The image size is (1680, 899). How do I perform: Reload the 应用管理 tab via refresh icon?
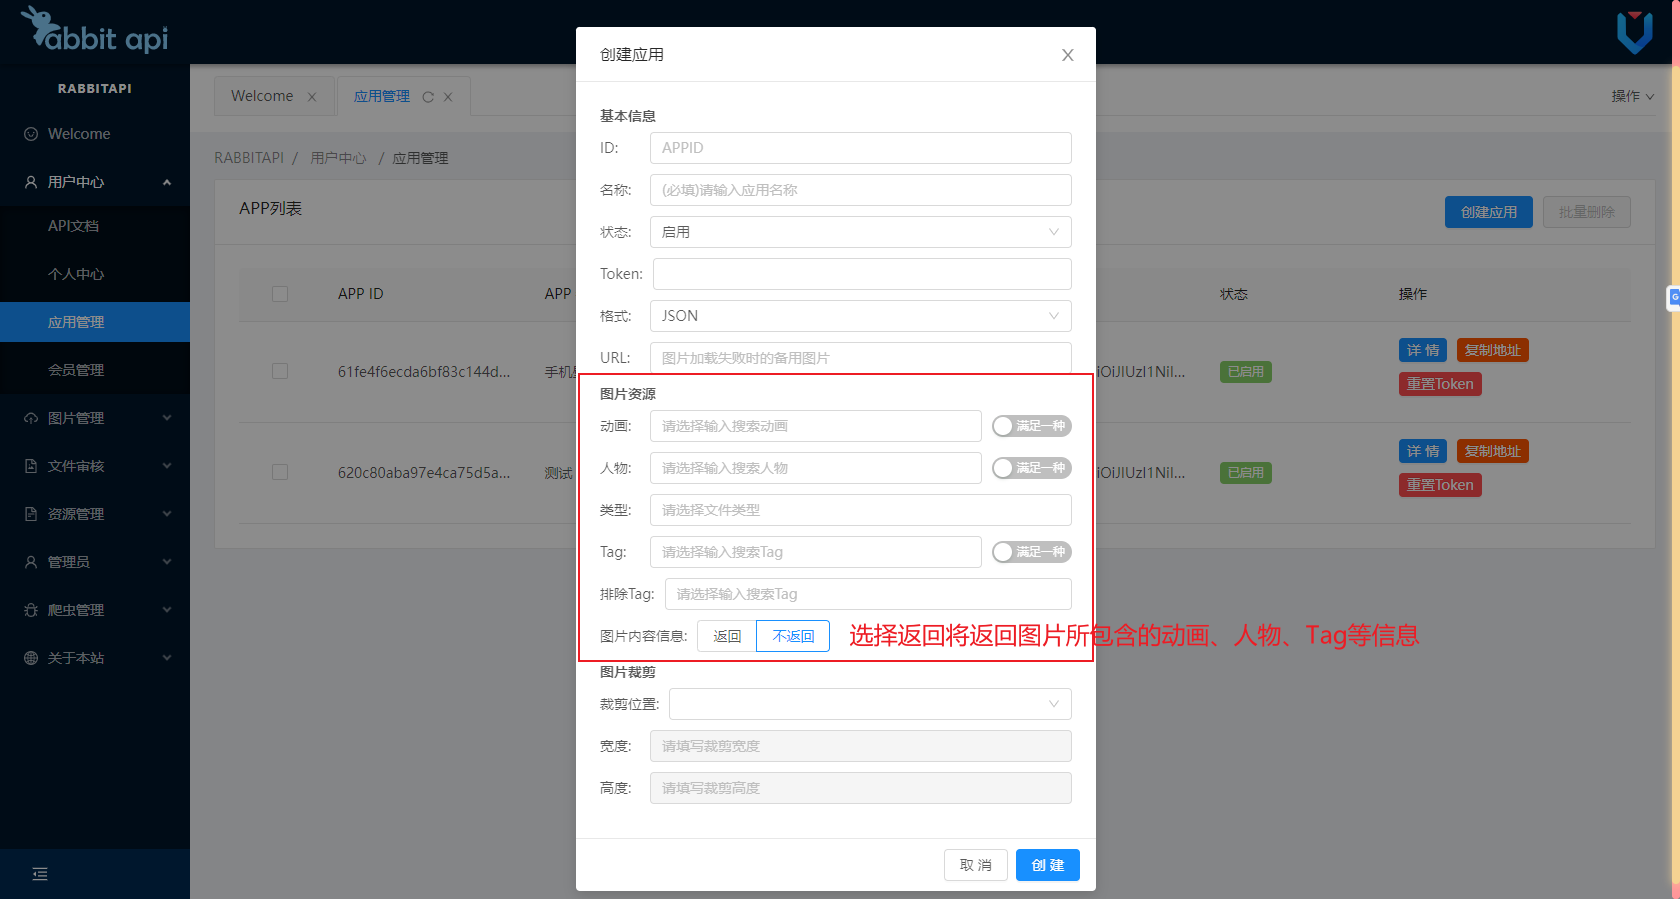428,97
